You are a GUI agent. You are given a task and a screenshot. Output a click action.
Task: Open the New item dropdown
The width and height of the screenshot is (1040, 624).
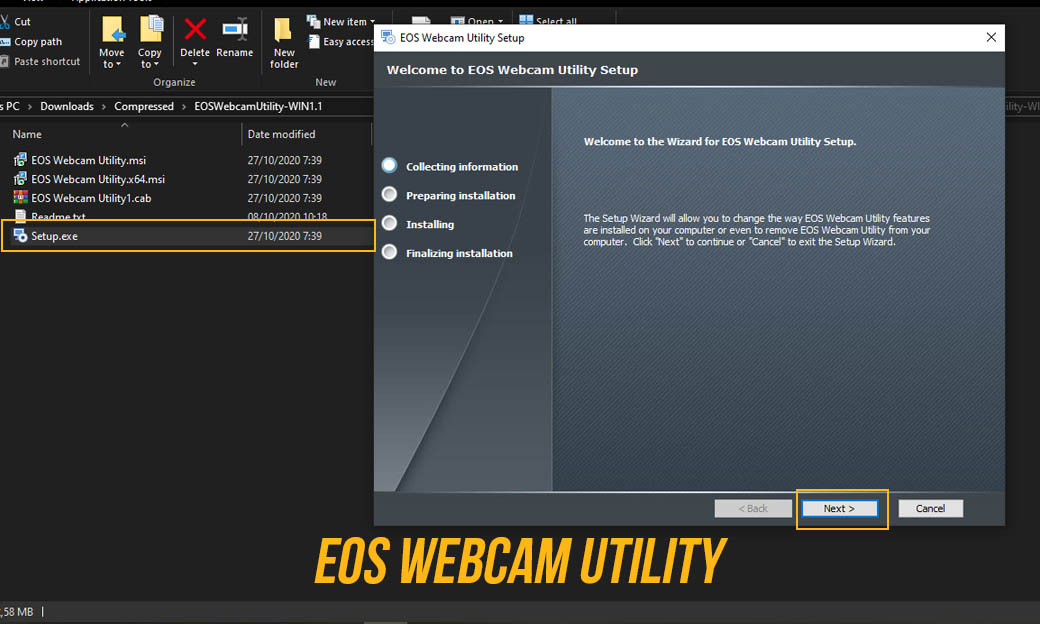tap(345, 20)
